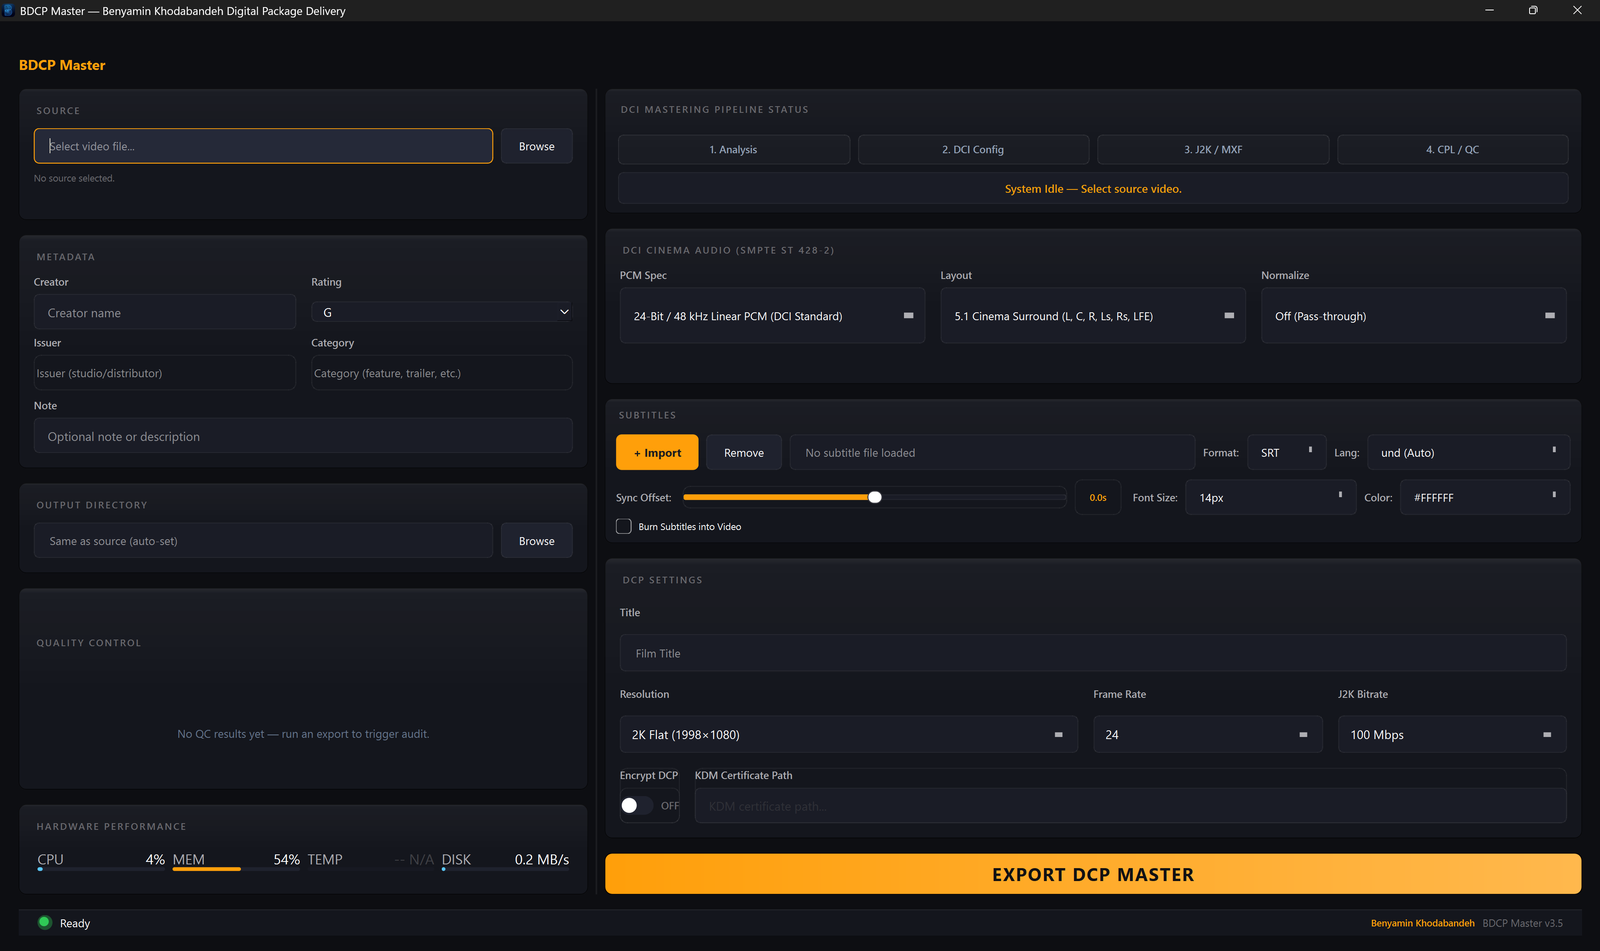Toggle the Encrypt DCP switch

(637, 805)
